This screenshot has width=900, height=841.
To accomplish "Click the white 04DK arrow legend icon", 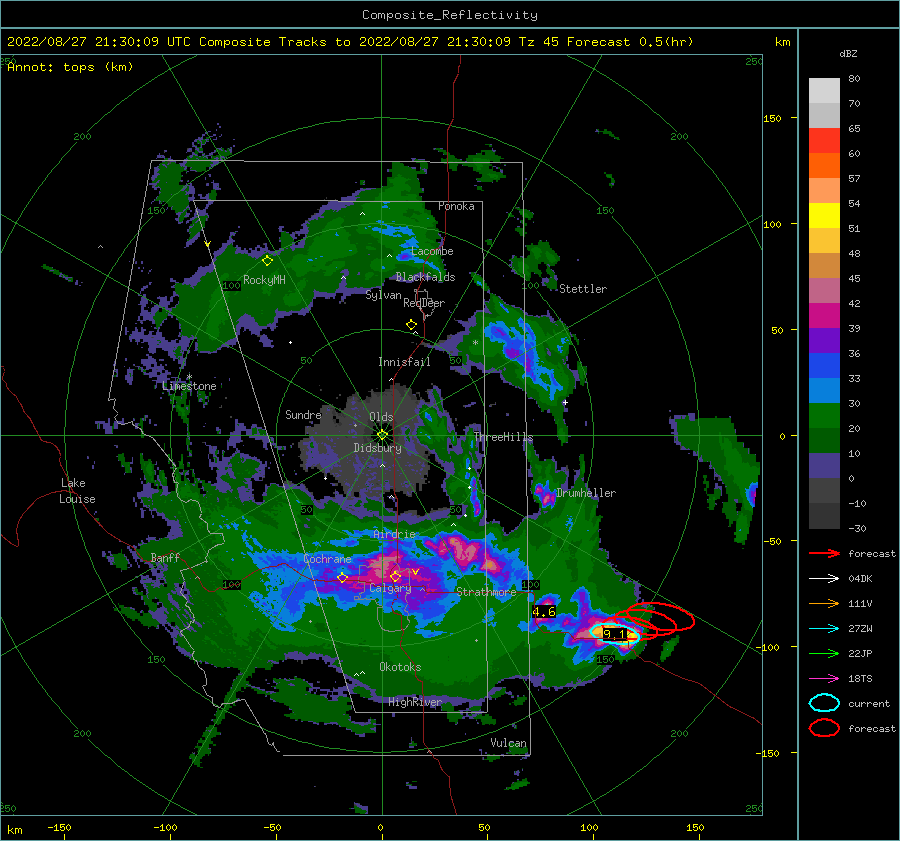I will [x=824, y=578].
